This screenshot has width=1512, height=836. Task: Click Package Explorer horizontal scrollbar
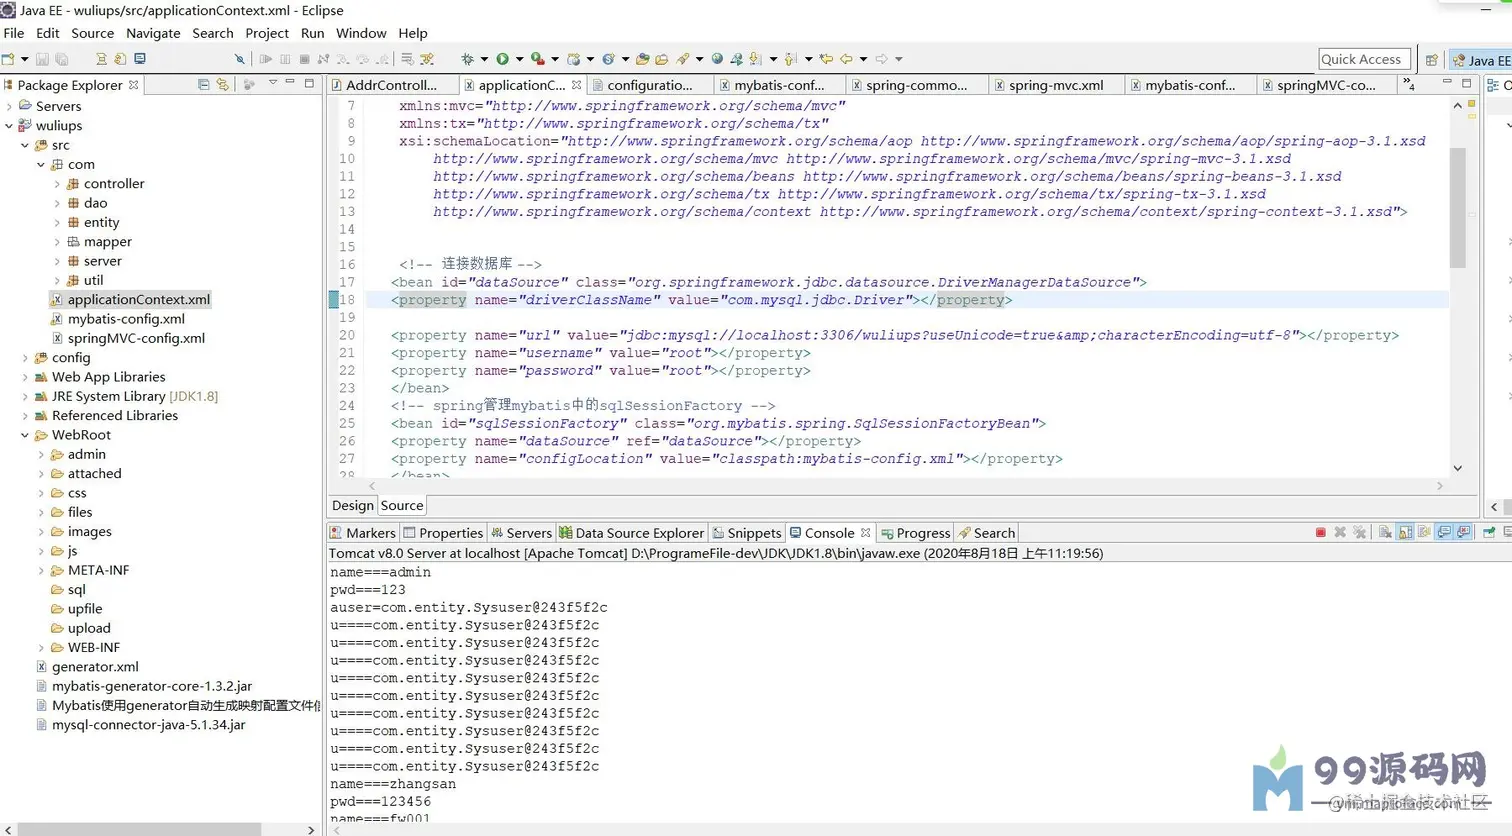(x=140, y=829)
